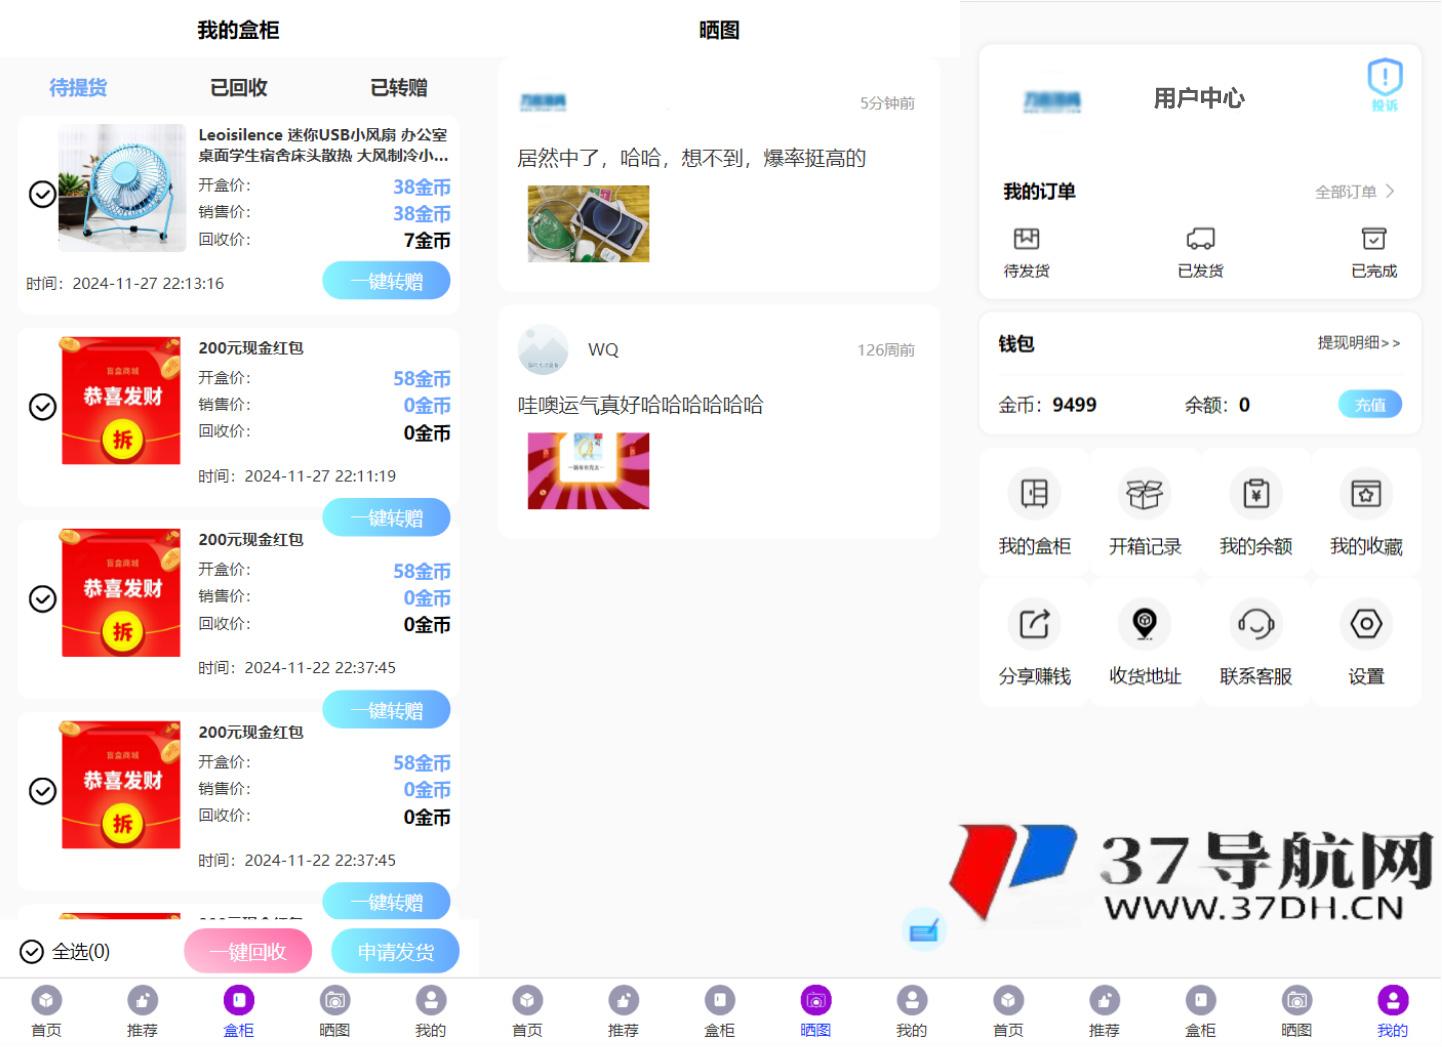
Task: View 待发货 pending shipment orders
Action: pyautogui.click(x=1025, y=250)
